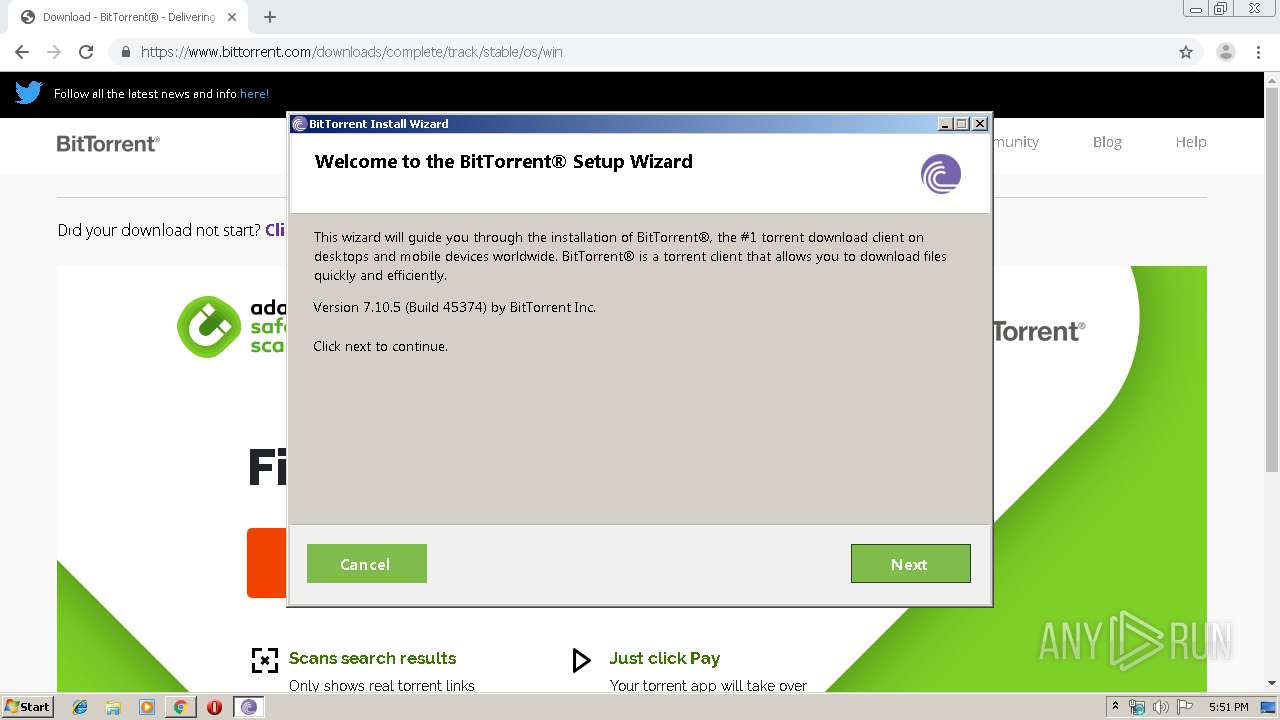
Task: Click the BitTorrent logo in the wizard header
Action: tap(941, 174)
